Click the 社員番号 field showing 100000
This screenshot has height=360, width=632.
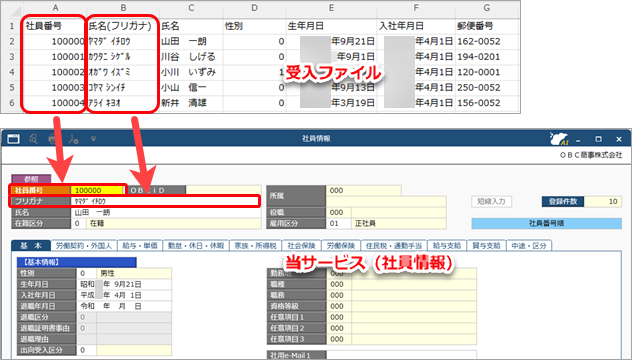pyautogui.click(x=97, y=190)
